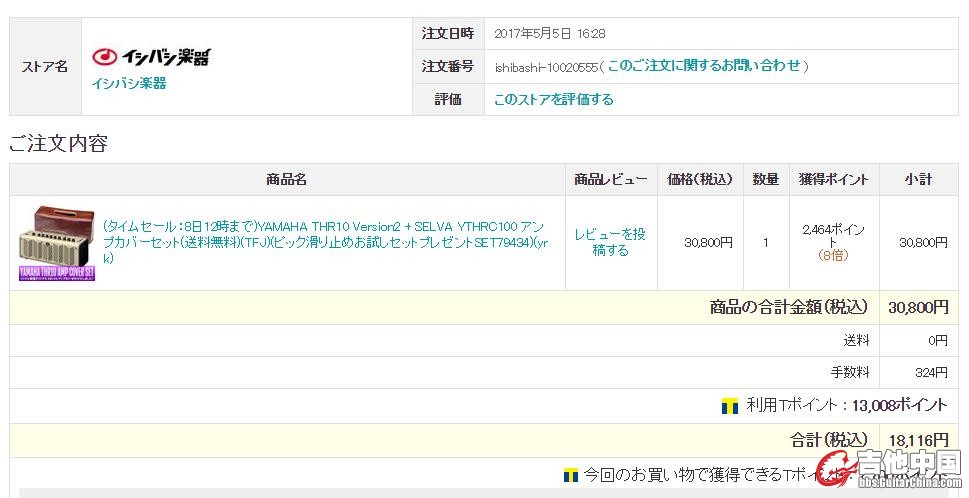Click T-point icon beside 今回のお買い物で獲得できる
Screen dimensions: 969x498
coord(571,474)
